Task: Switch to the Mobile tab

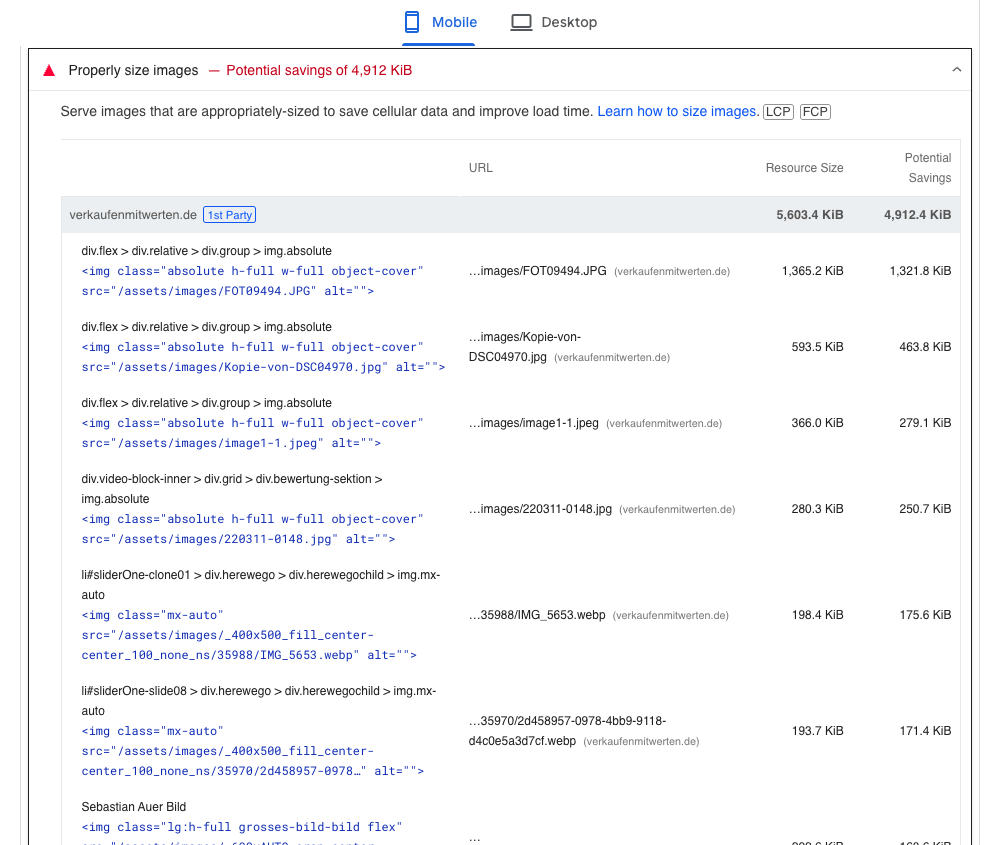Action: coord(440,22)
